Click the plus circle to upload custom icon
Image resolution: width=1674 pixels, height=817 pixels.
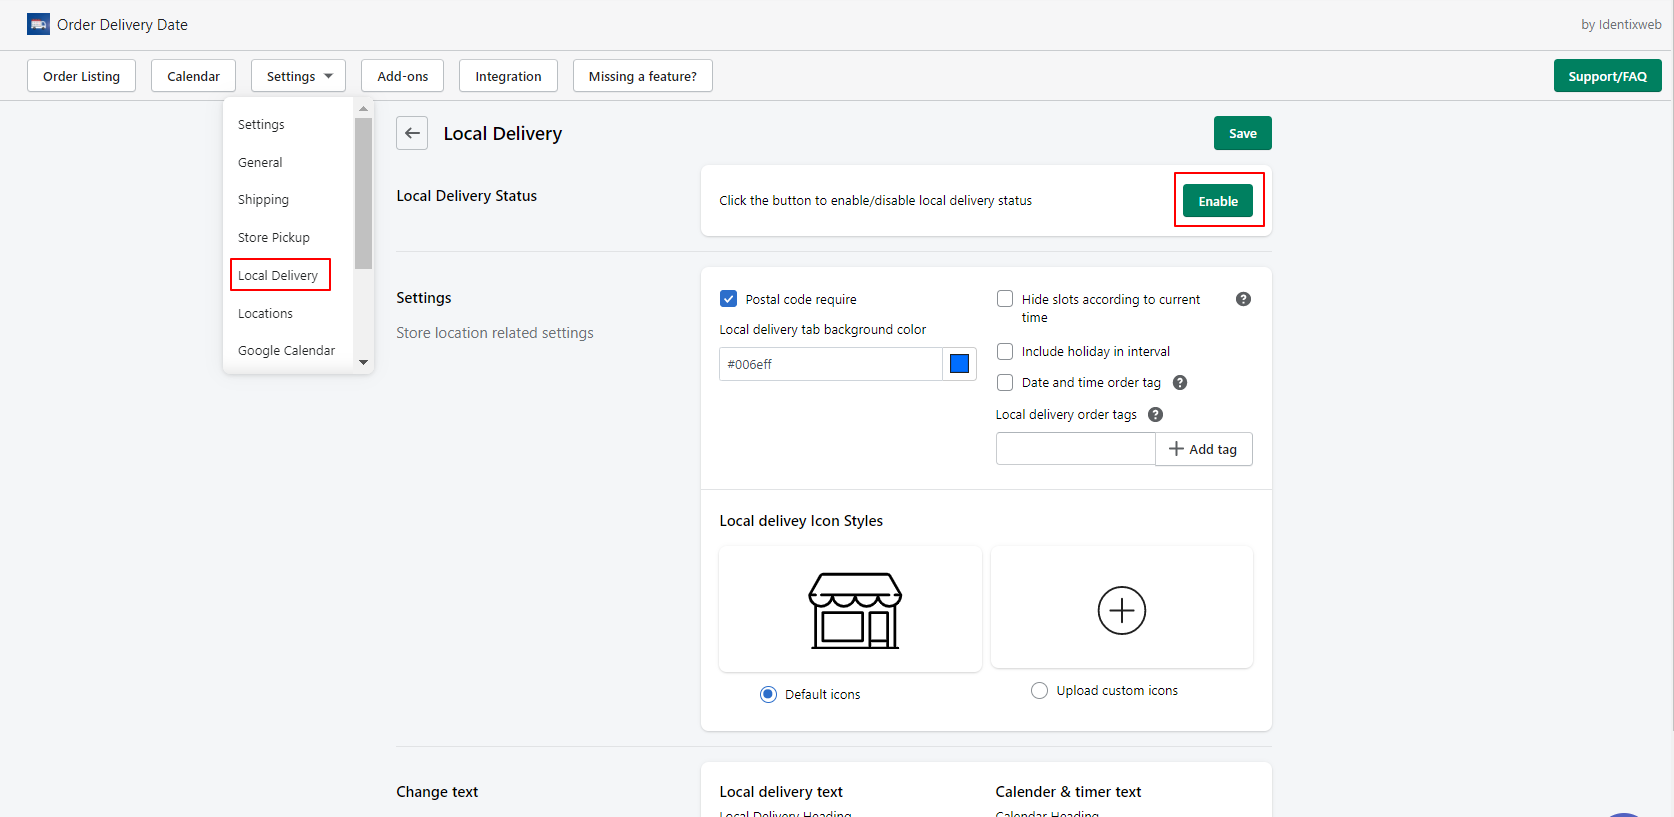(x=1122, y=610)
